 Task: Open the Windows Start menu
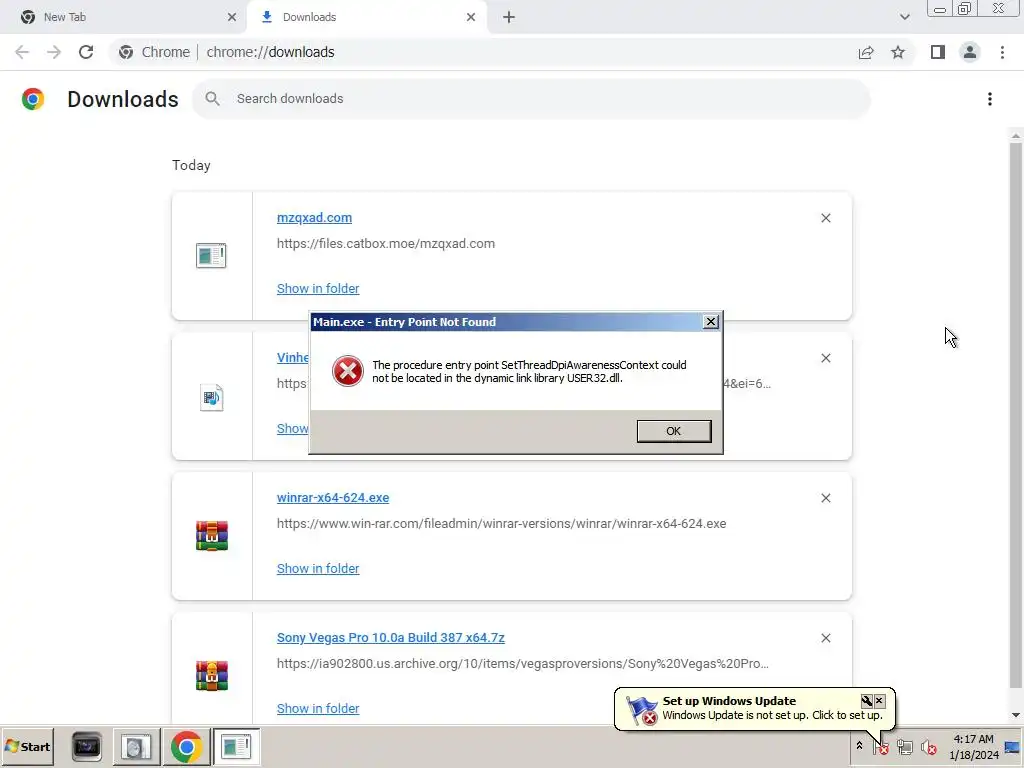(x=27, y=746)
